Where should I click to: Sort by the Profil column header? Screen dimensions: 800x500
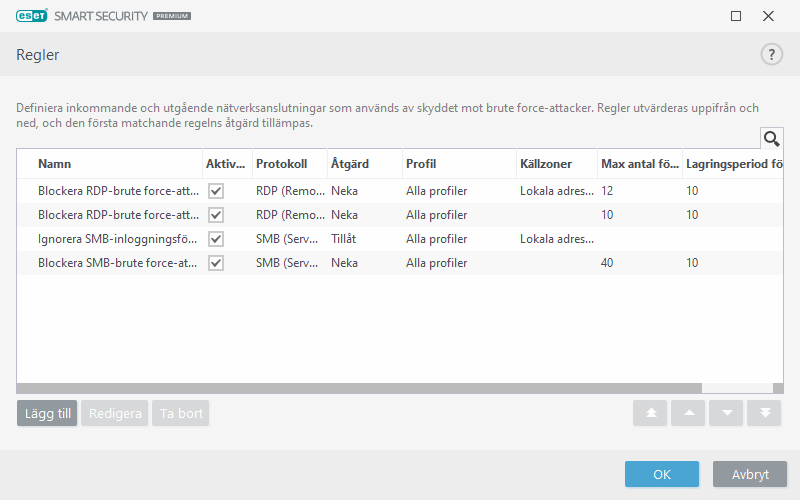coord(421,164)
